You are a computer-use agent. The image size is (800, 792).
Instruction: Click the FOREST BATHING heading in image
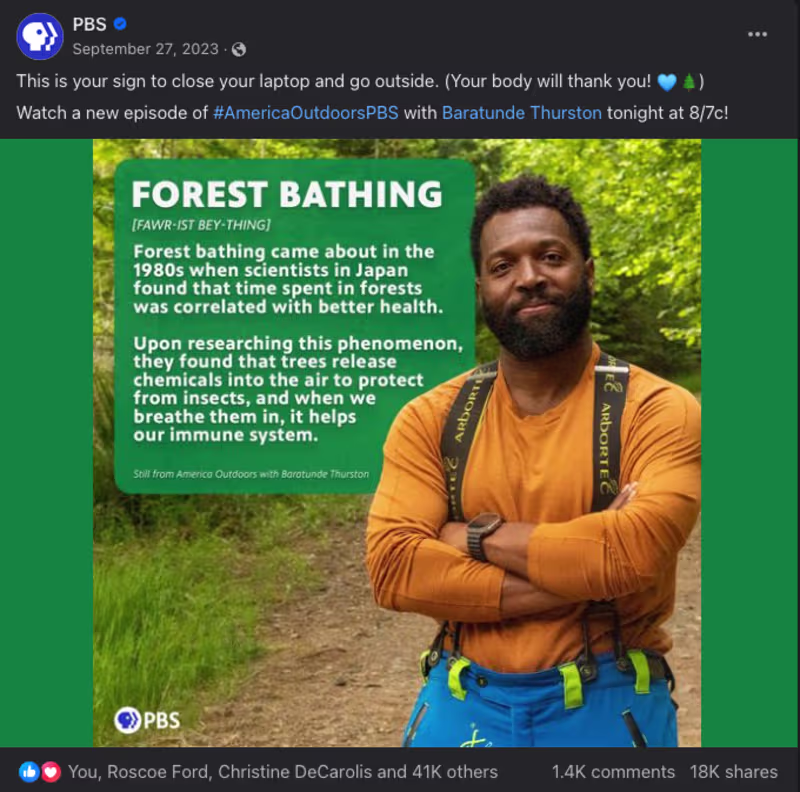pos(287,193)
